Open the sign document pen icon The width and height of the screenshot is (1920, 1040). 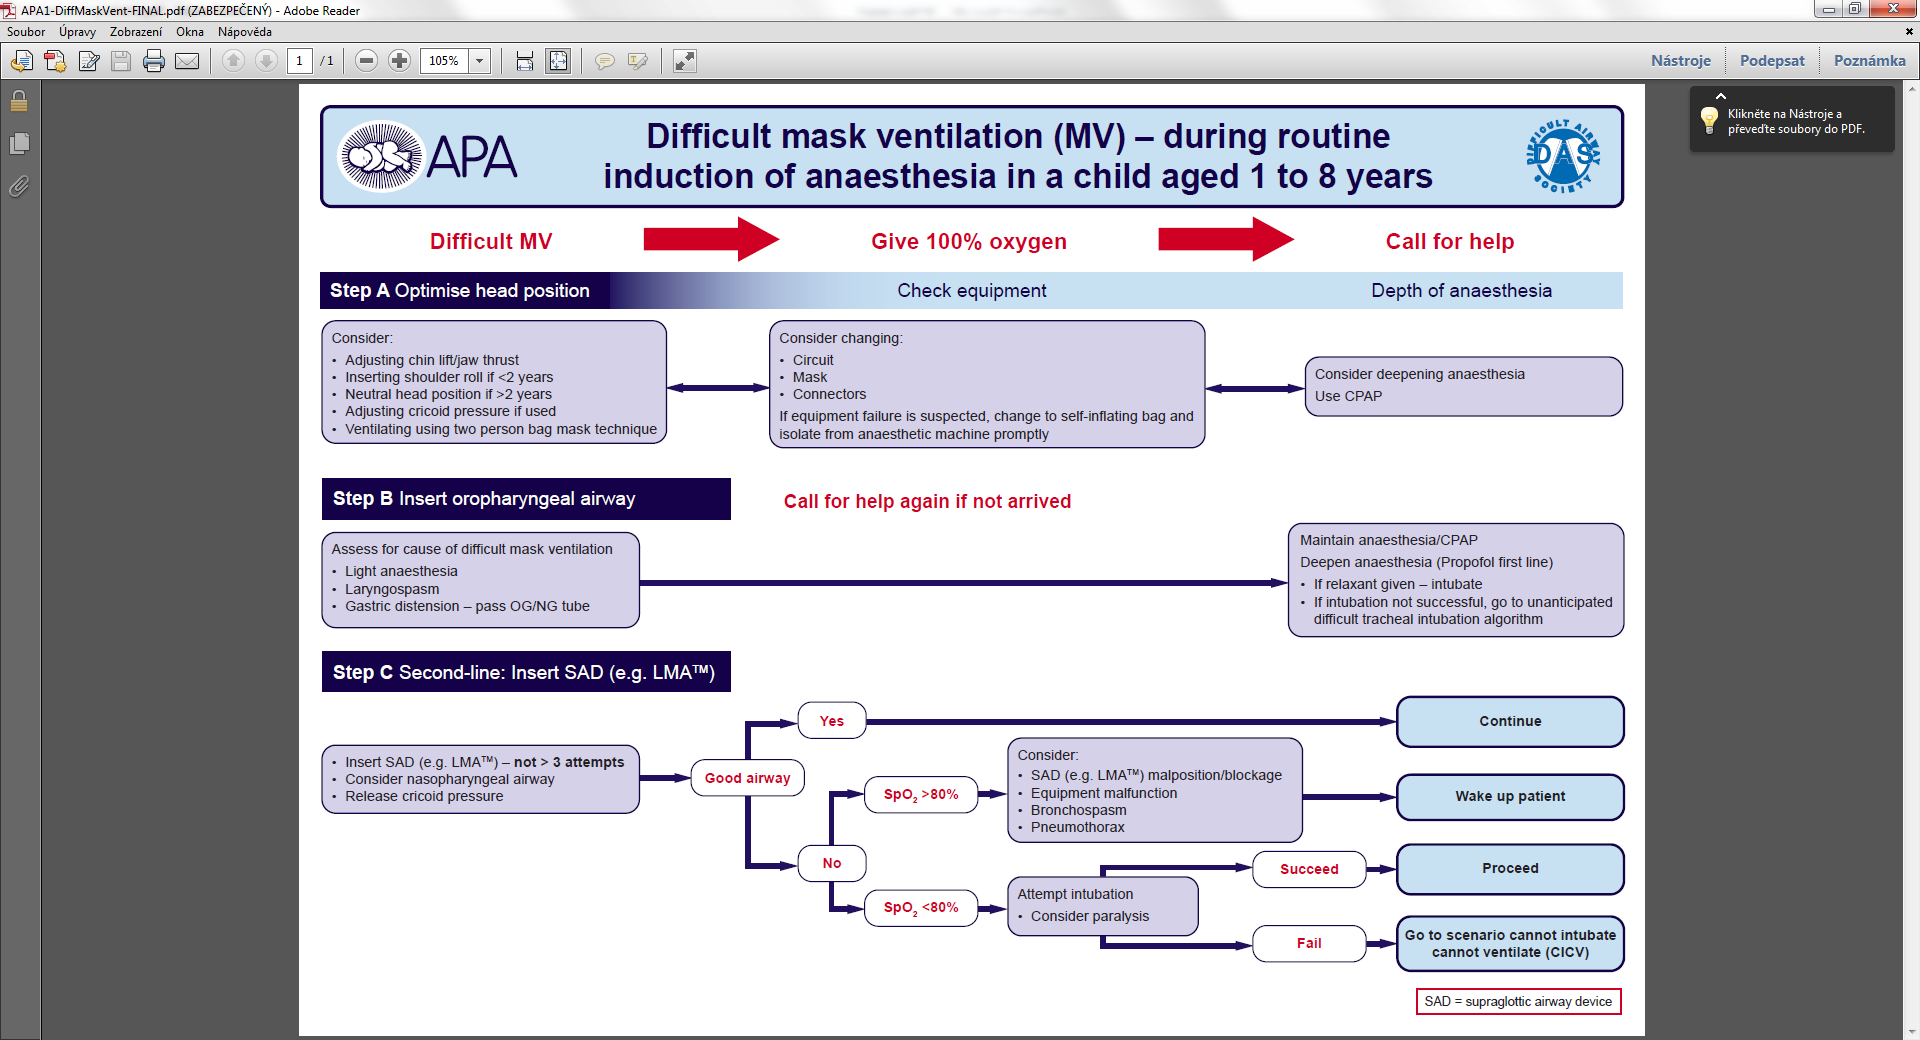[89, 61]
